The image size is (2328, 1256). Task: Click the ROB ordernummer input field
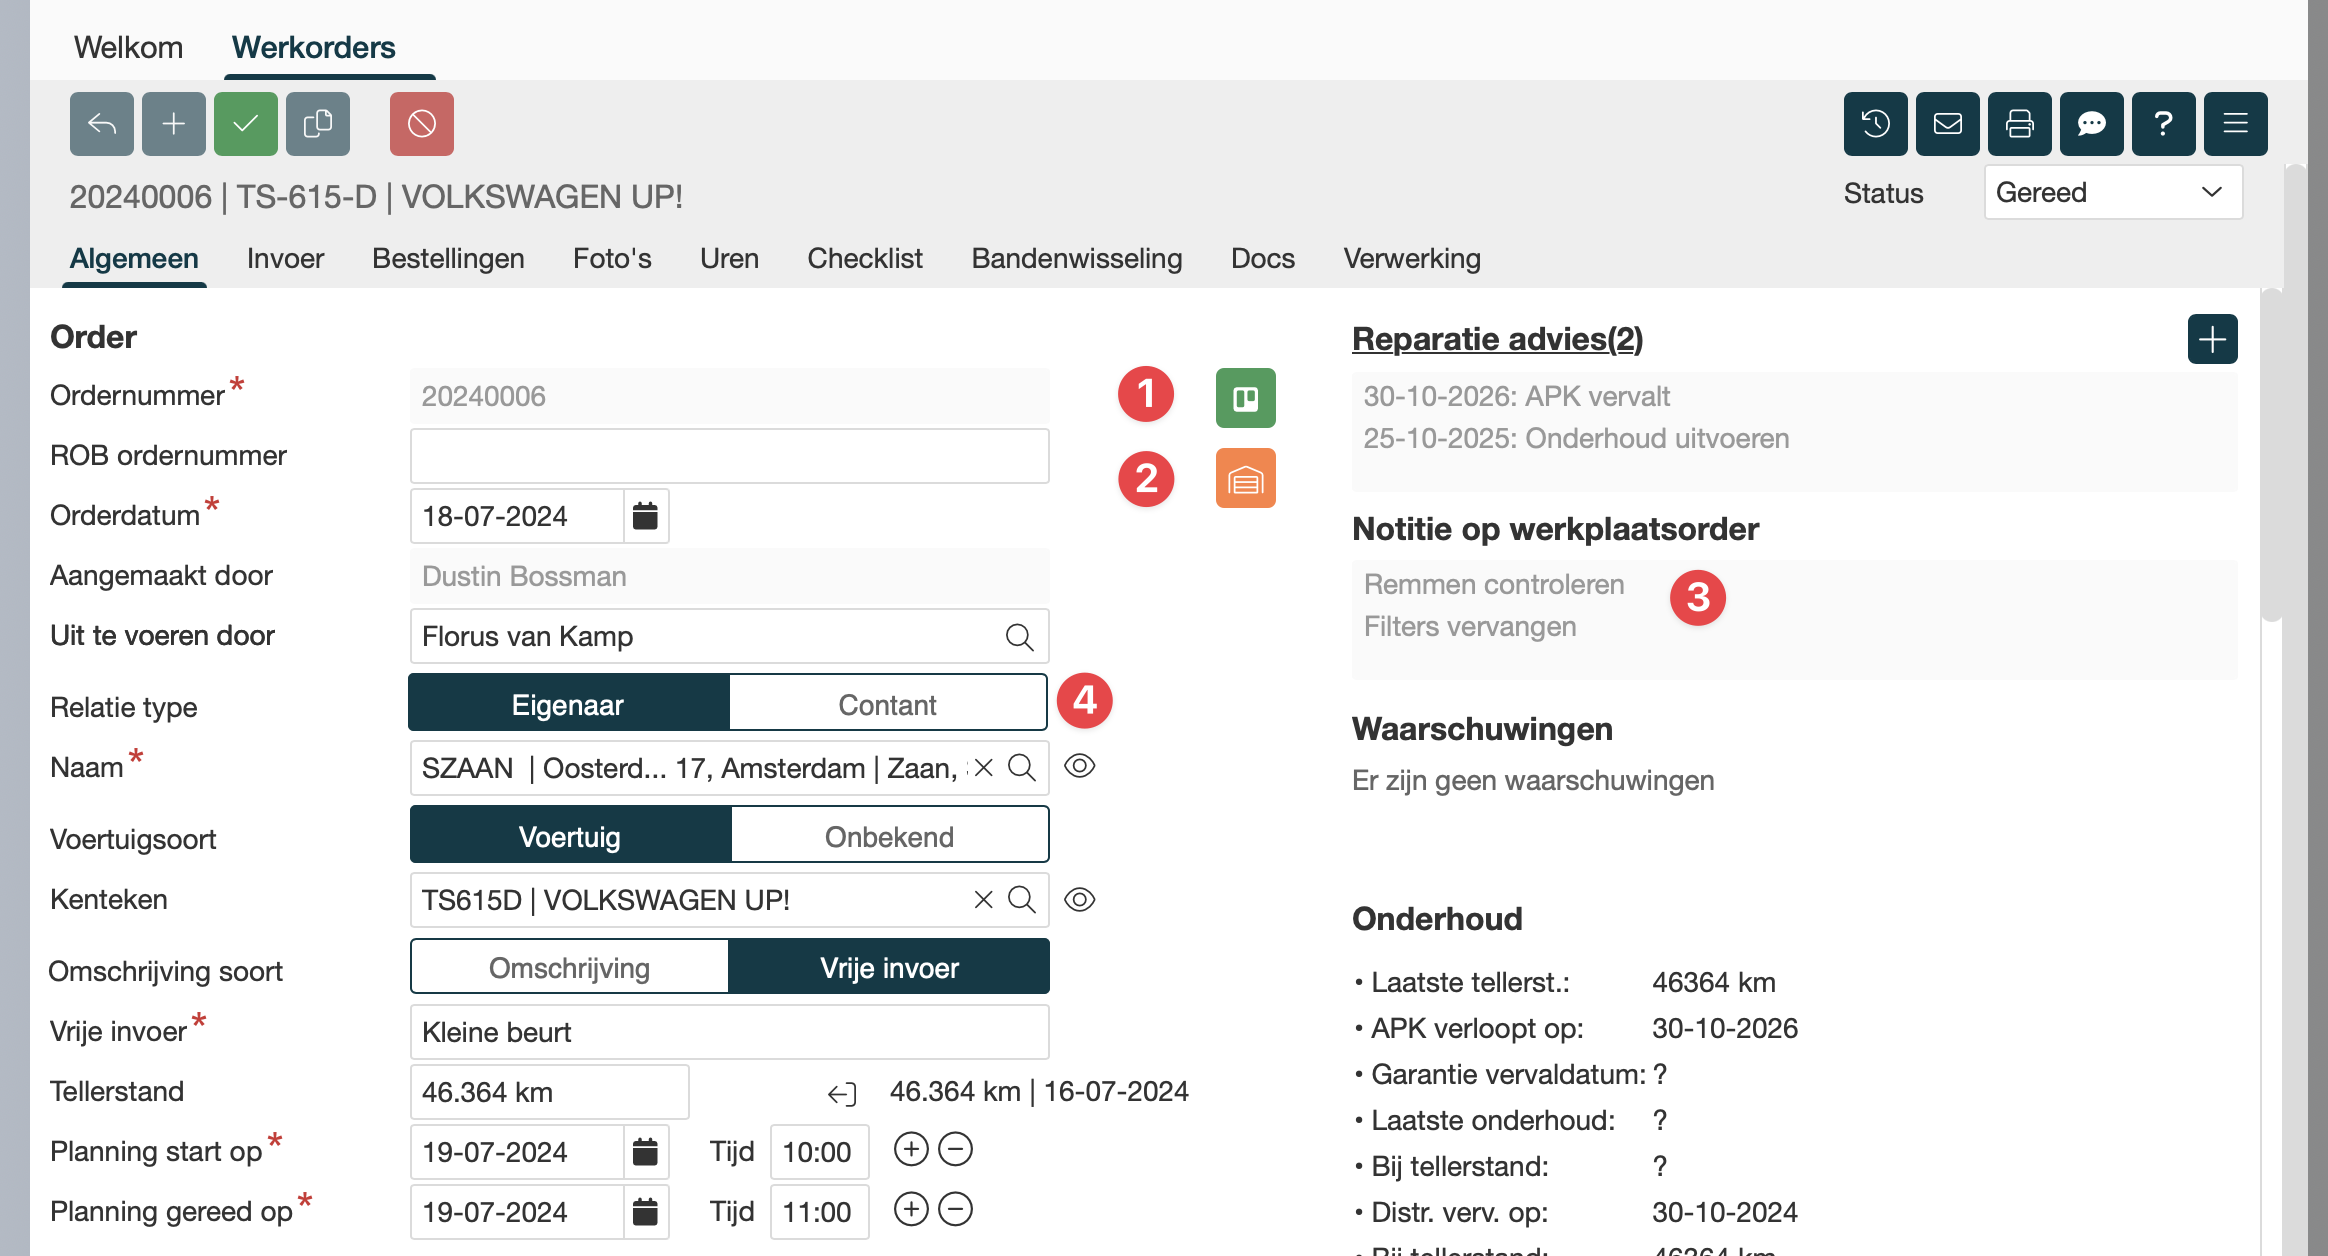point(729,456)
